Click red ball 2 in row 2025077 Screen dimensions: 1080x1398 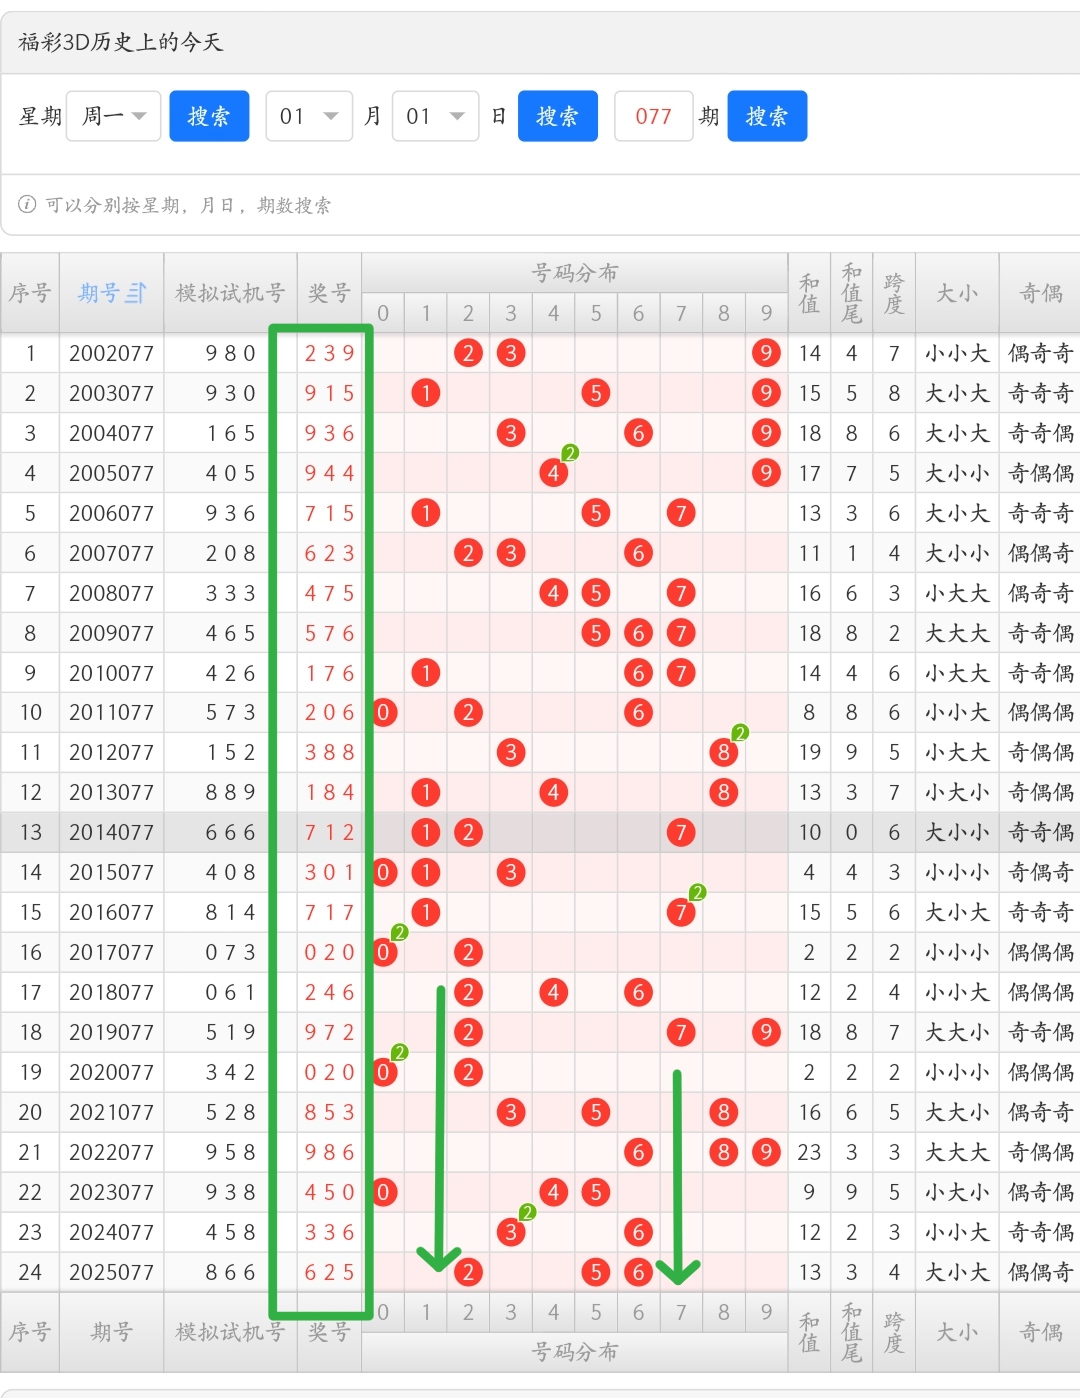[468, 1272]
